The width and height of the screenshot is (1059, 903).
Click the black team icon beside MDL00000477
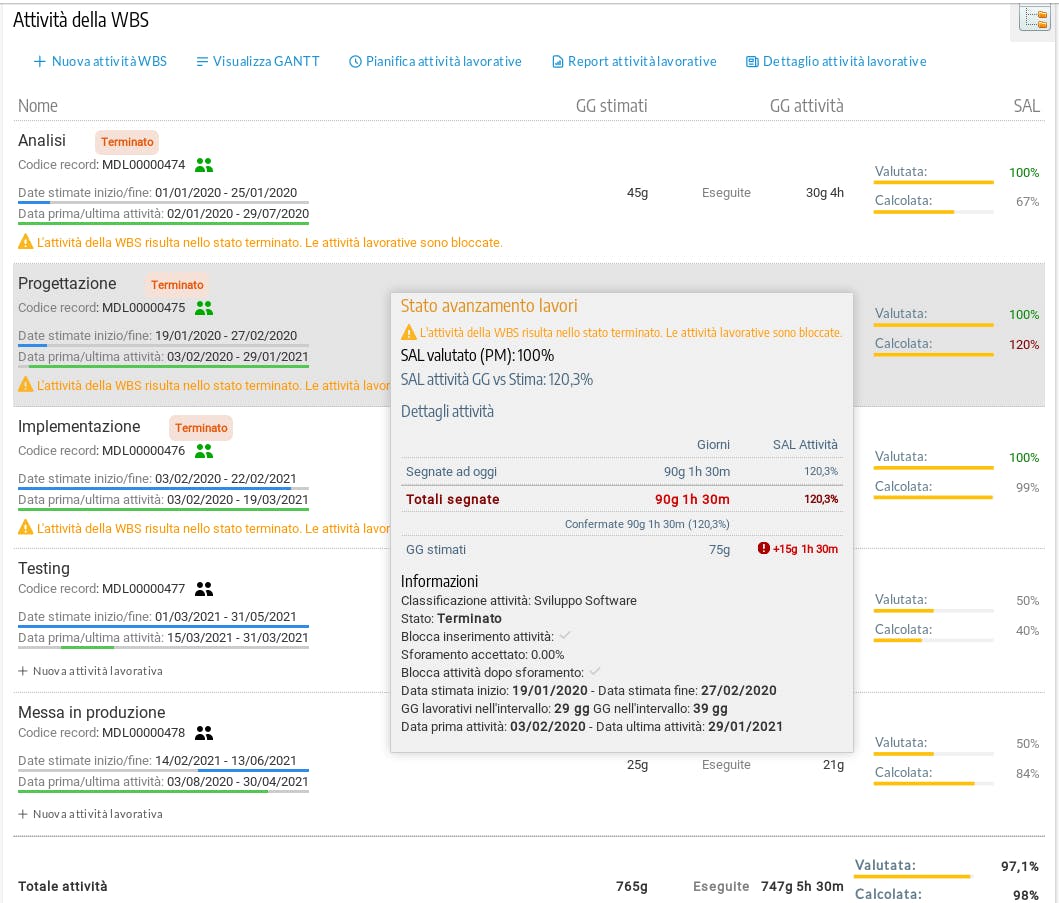tap(204, 589)
